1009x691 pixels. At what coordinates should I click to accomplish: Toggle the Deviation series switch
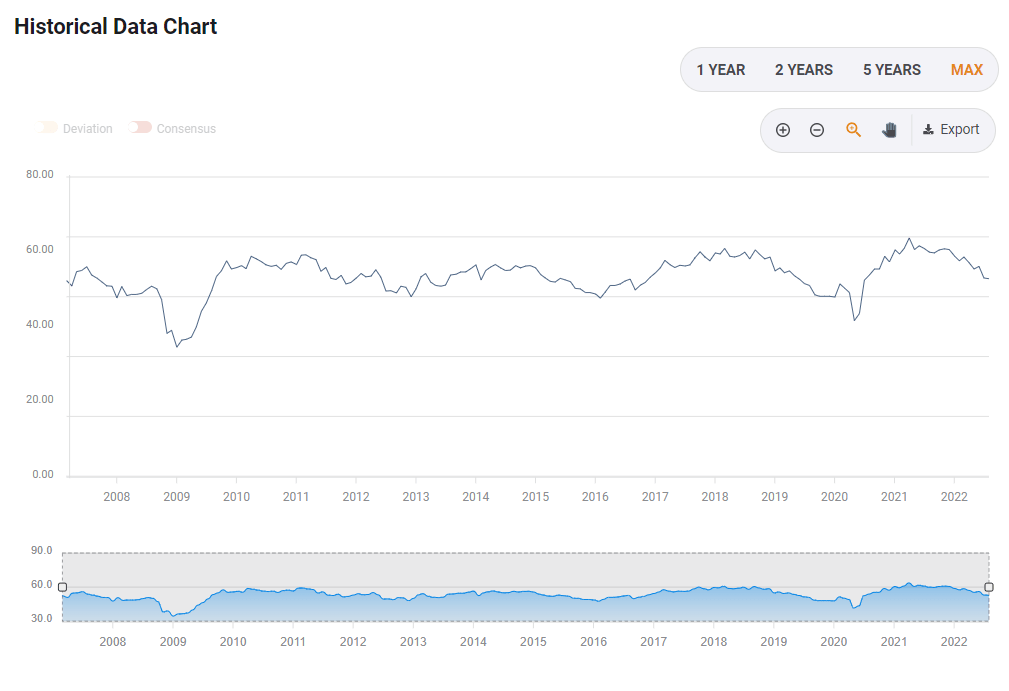click(47, 128)
